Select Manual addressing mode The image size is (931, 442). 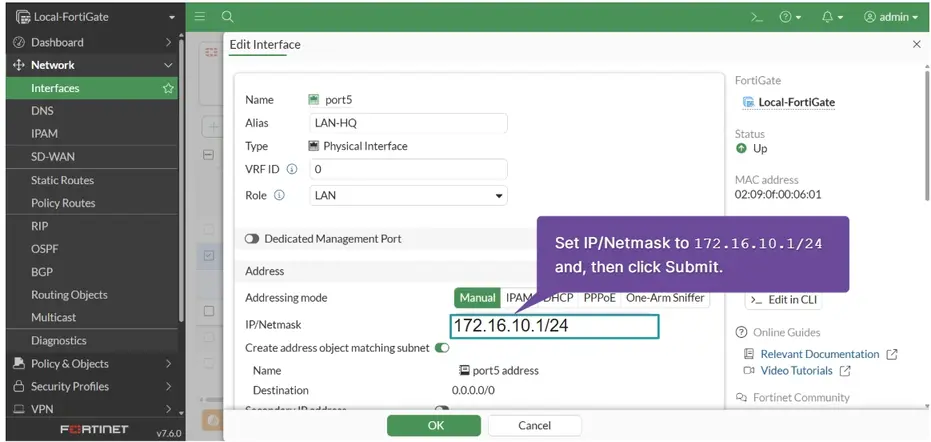477,298
